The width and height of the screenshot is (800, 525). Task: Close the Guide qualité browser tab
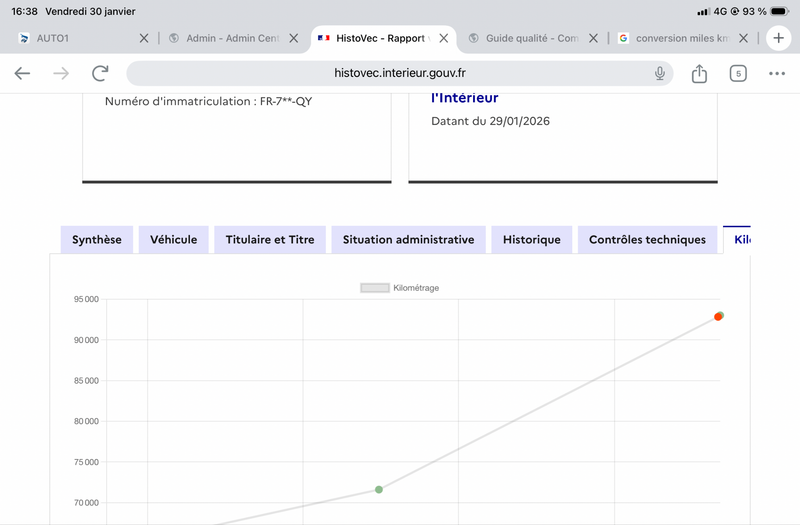pos(593,38)
